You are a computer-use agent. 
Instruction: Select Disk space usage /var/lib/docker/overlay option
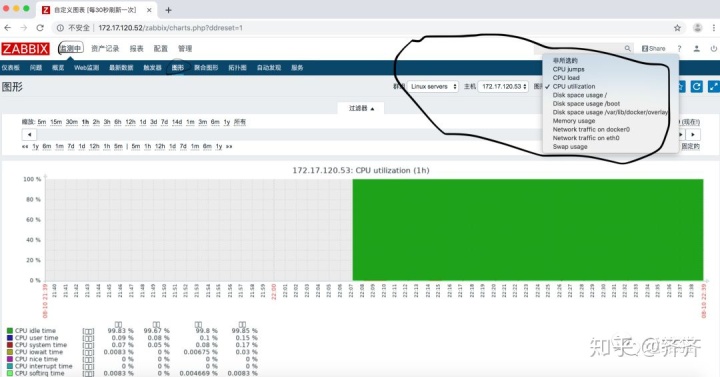click(610, 112)
